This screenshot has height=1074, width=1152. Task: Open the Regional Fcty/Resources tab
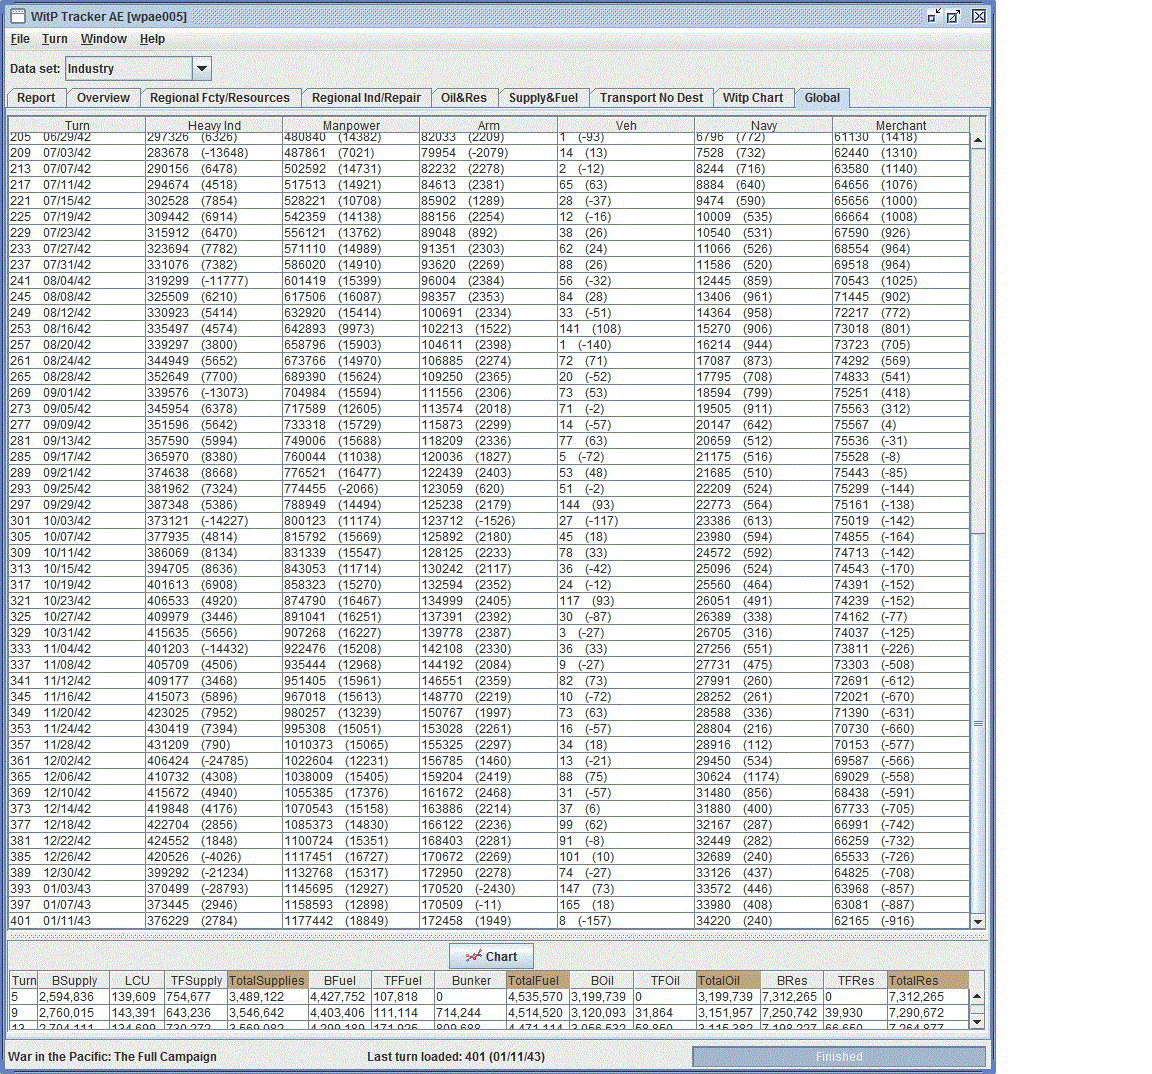(220, 98)
